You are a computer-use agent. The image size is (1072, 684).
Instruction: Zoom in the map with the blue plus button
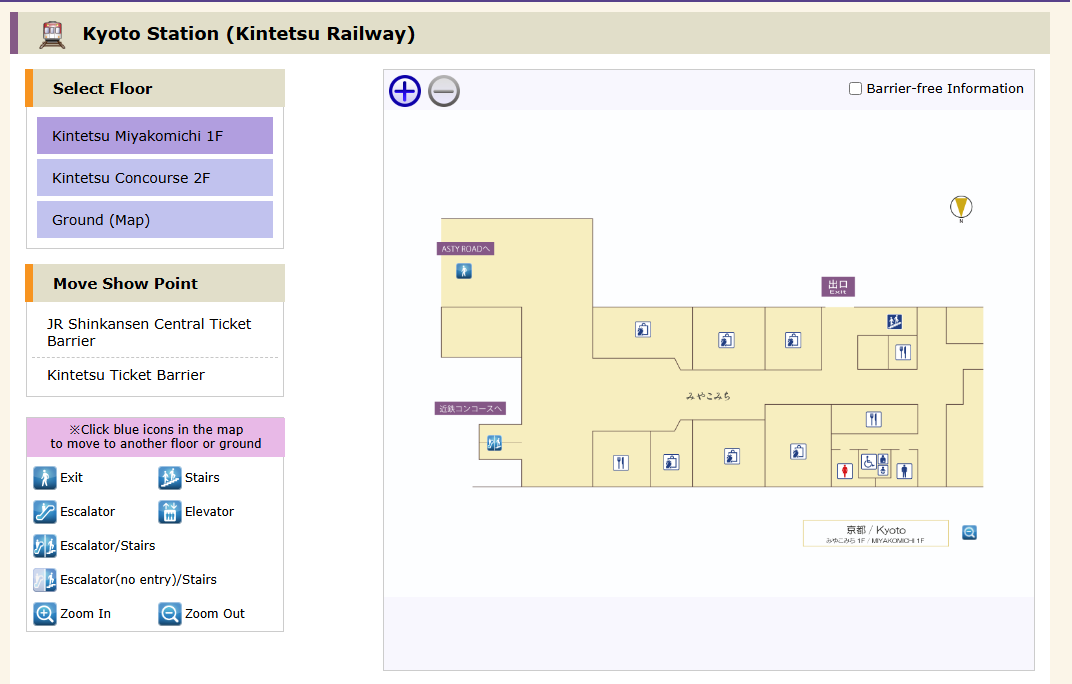[x=405, y=91]
